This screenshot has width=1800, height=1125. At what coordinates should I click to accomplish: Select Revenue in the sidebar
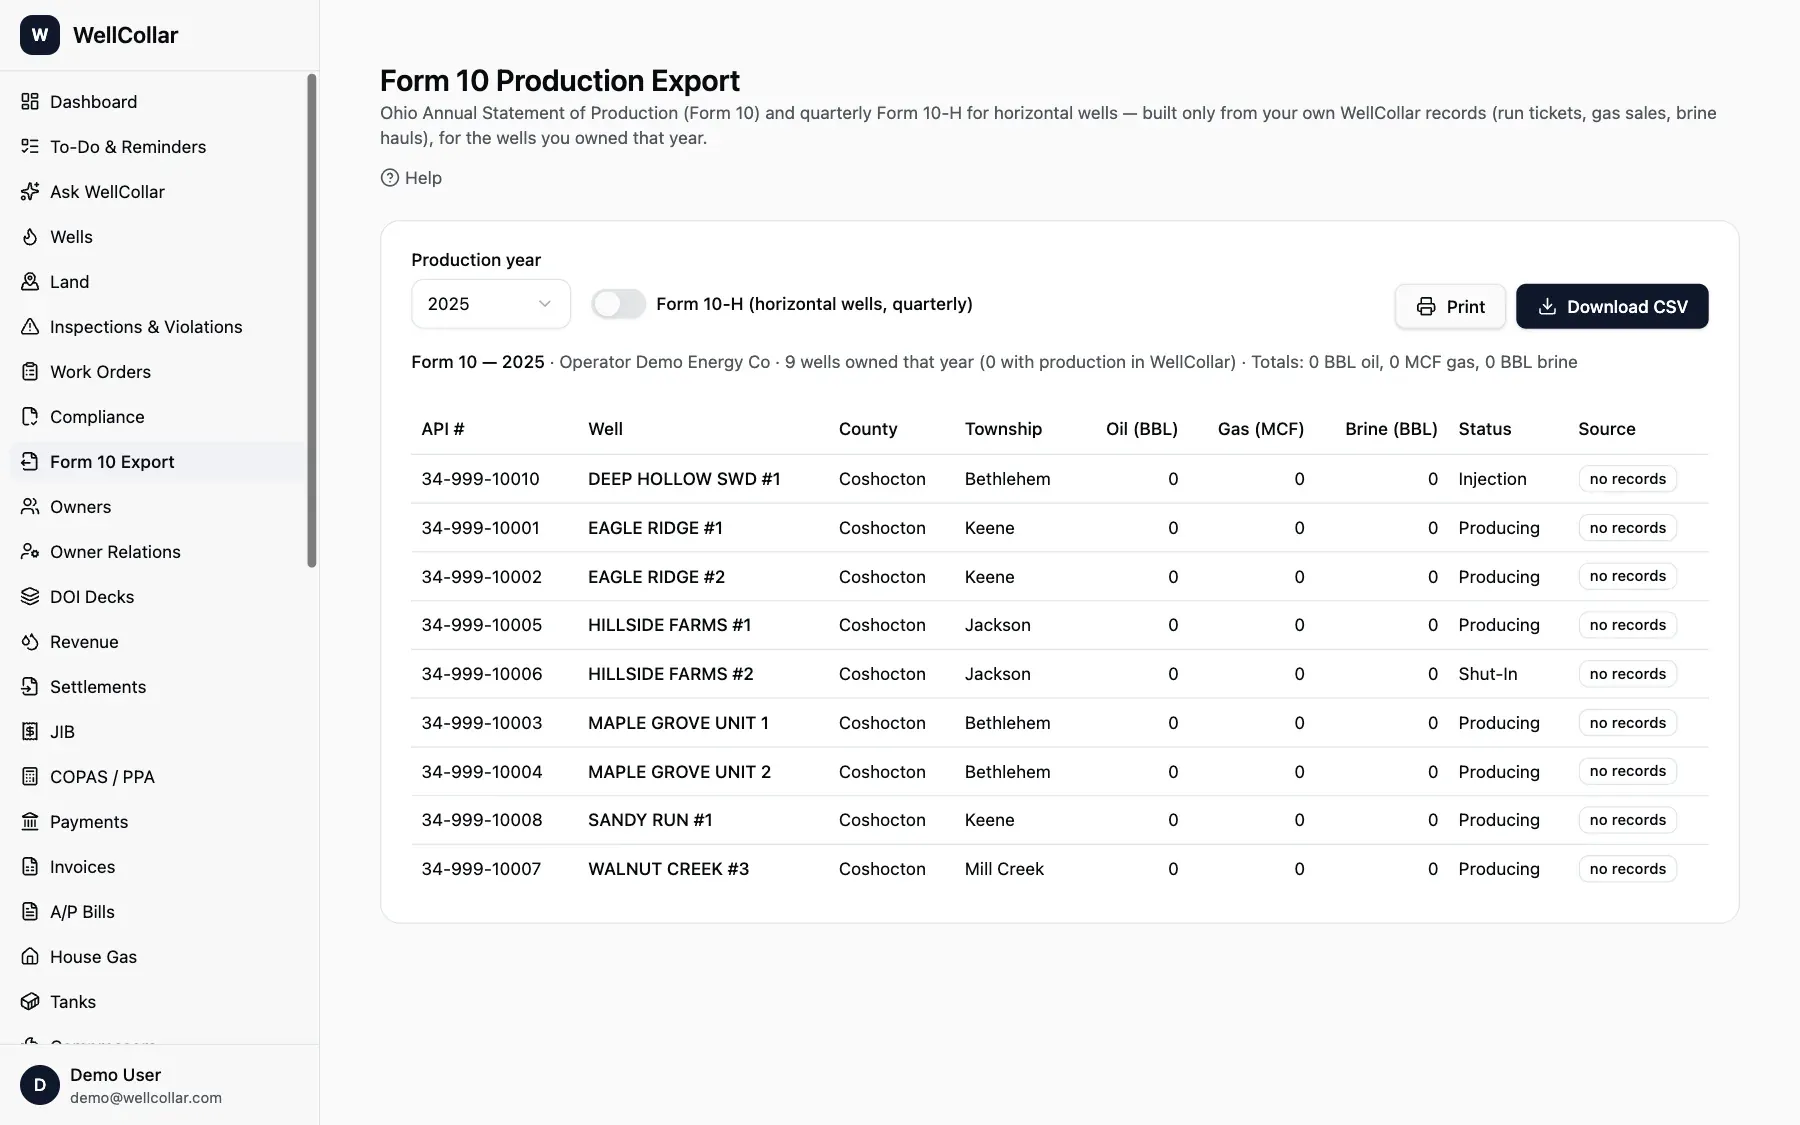point(158,642)
